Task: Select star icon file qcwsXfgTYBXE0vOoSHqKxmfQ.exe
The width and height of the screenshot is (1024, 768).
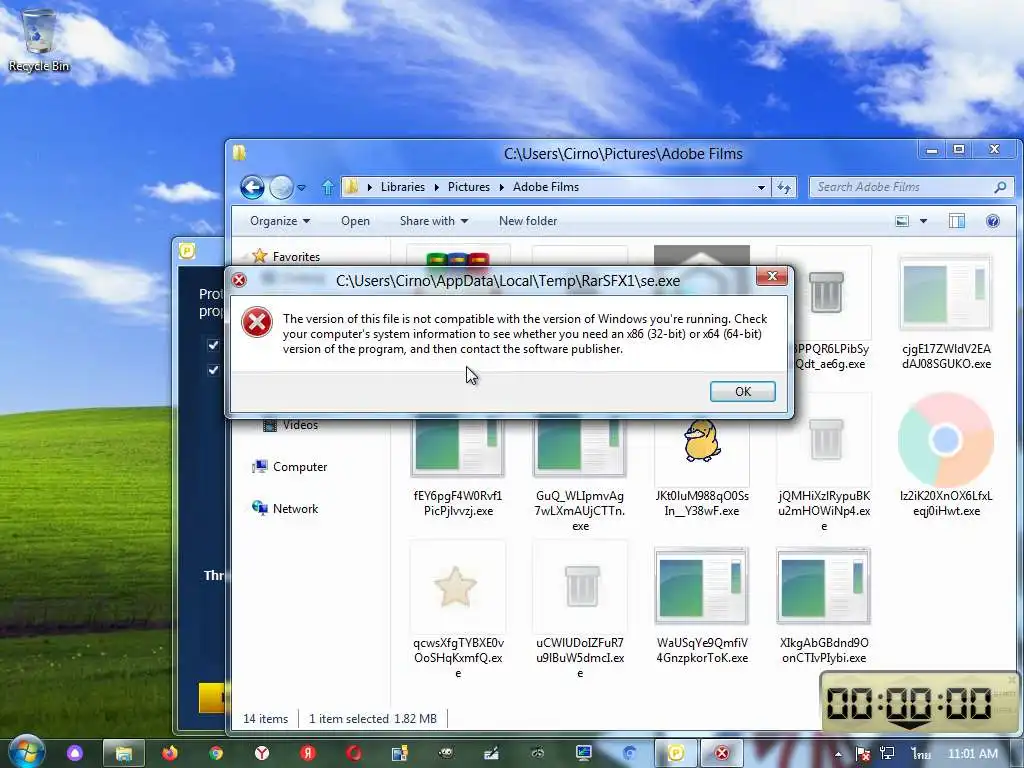Action: tap(458, 611)
